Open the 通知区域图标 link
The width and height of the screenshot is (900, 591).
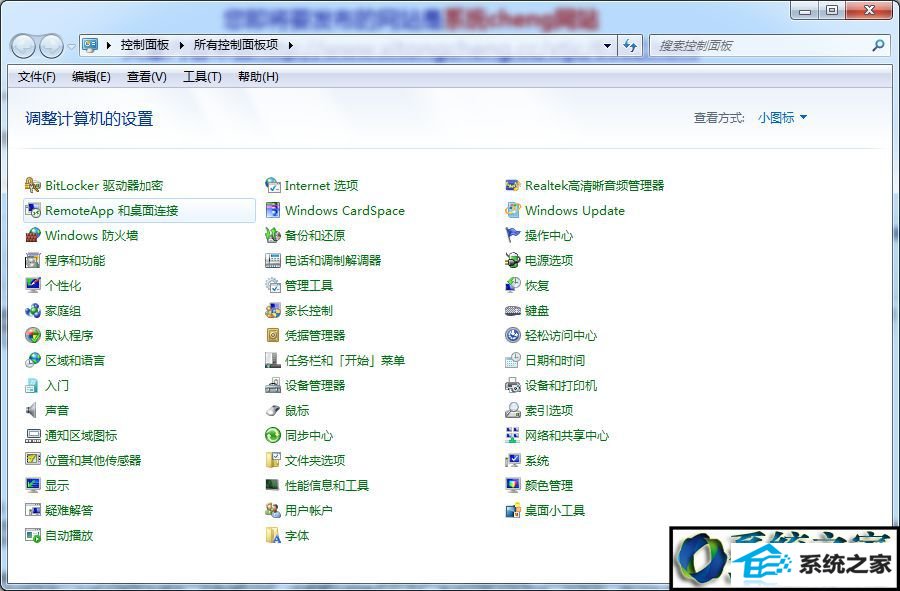(81, 436)
